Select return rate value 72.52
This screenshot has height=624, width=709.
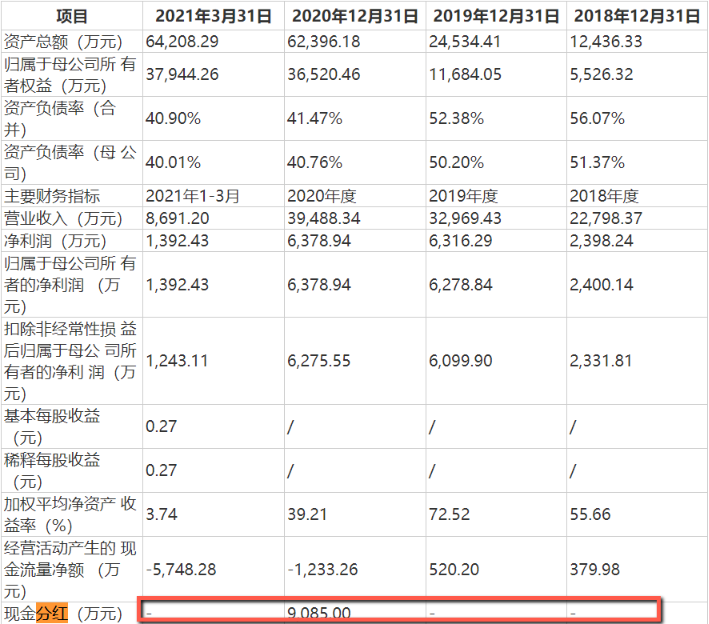pos(449,515)
